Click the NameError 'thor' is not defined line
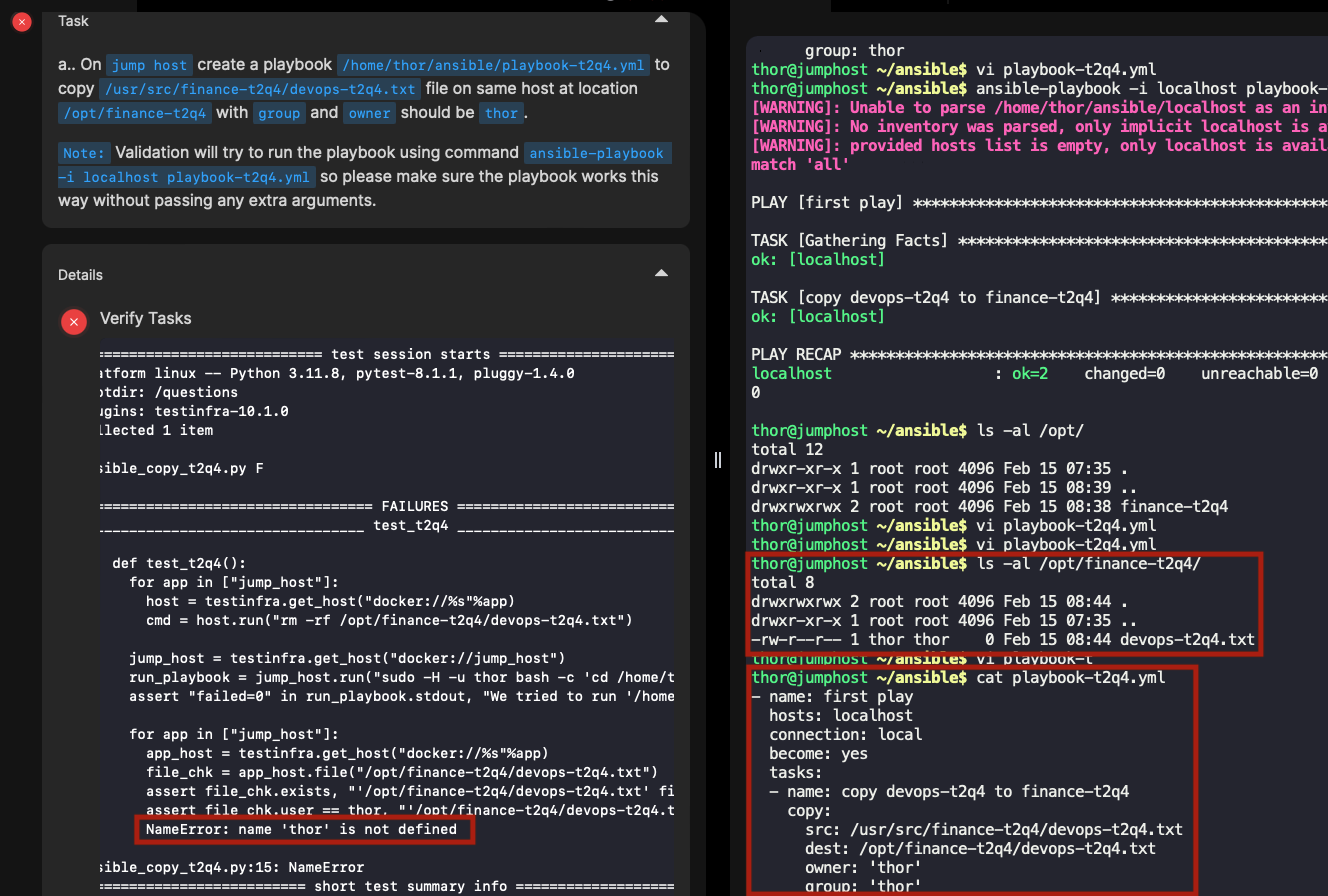Image resolution: width=1328 pixels, height=896 pixels. [301, 829]
